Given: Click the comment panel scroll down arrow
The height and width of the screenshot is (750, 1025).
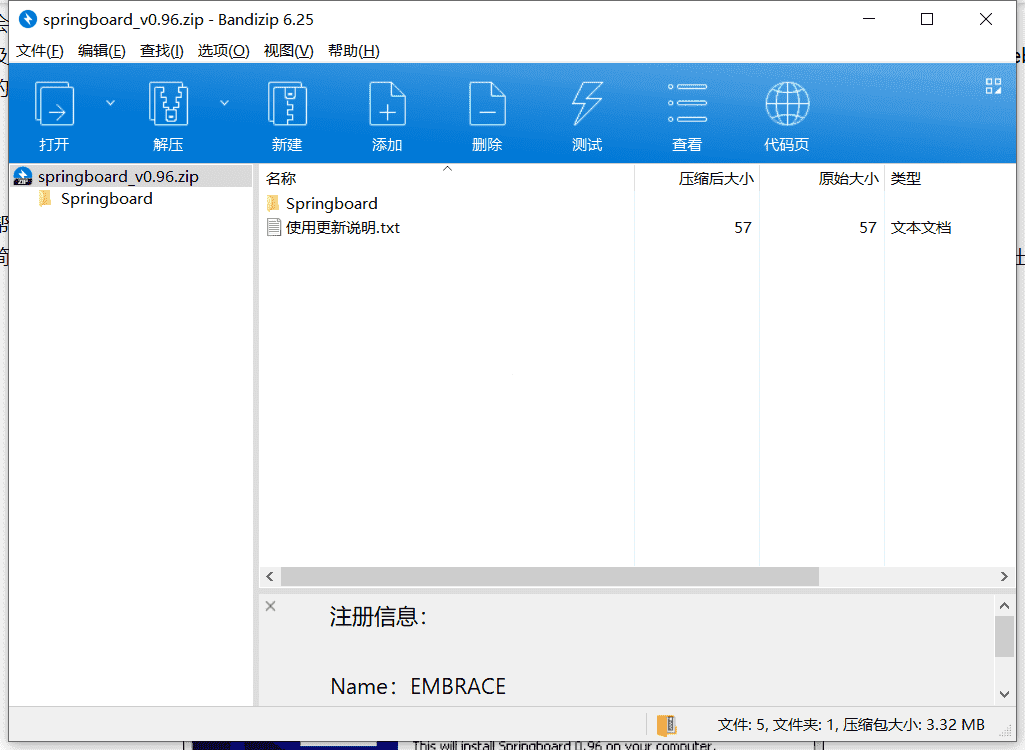Looking at the screenshot, I should [x=1004, y=694].
